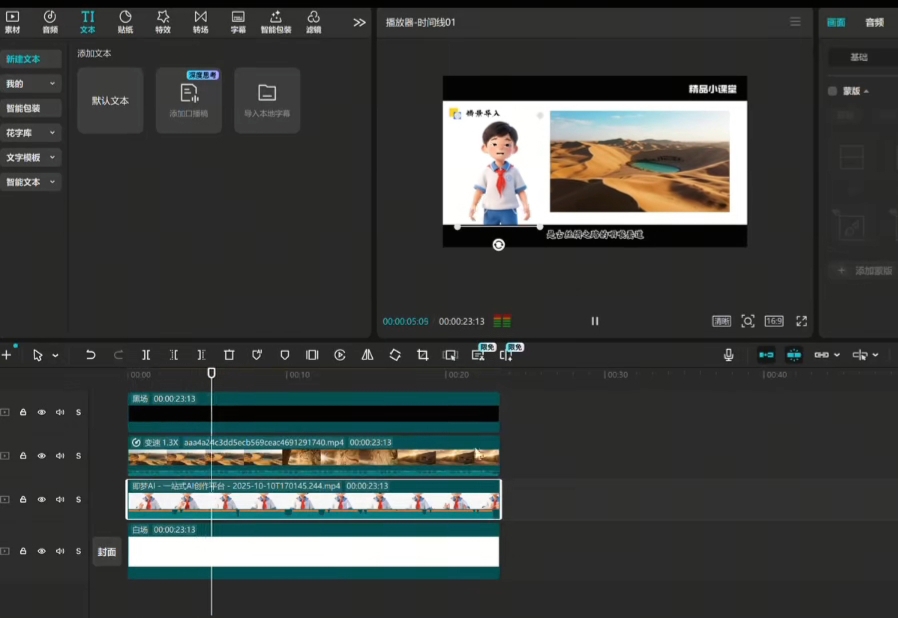Enter fullscreen preview in the player

(x=801, y=321)
